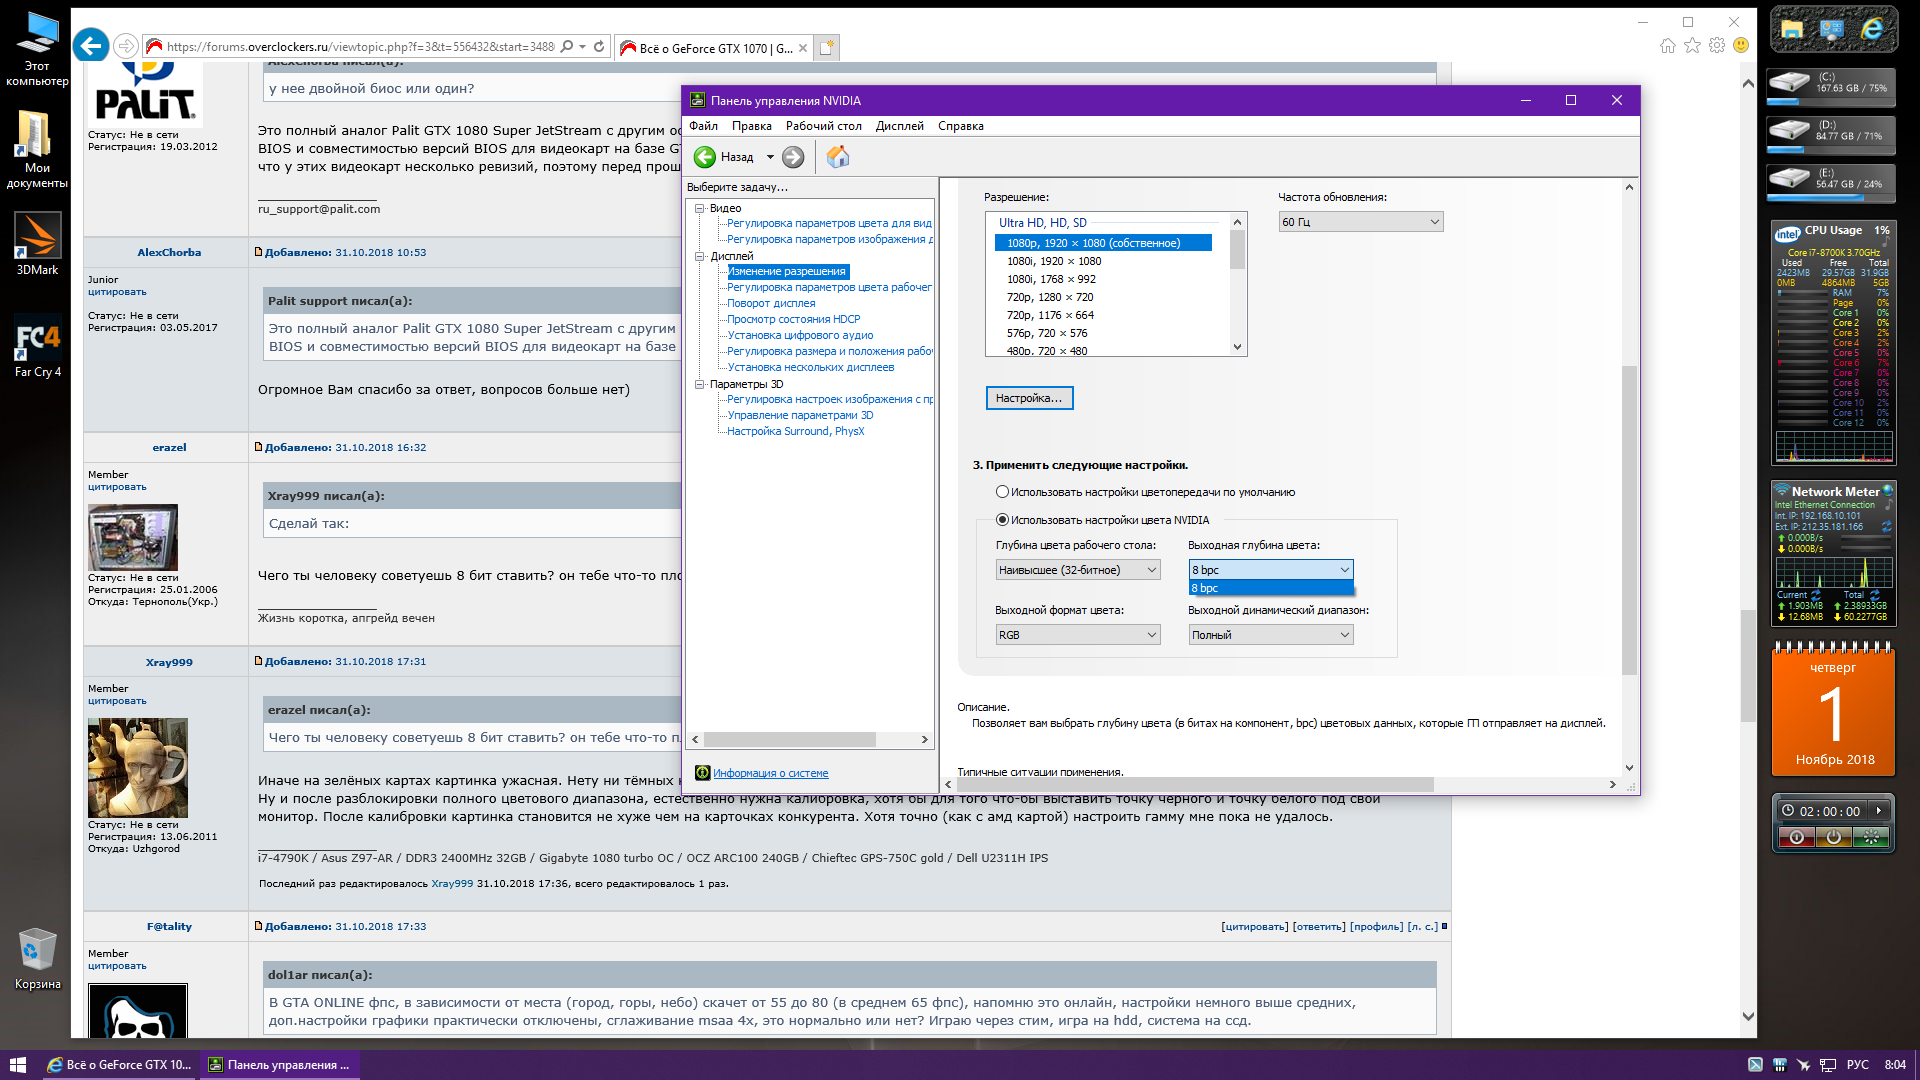Open the system information link

coord(770,773)
